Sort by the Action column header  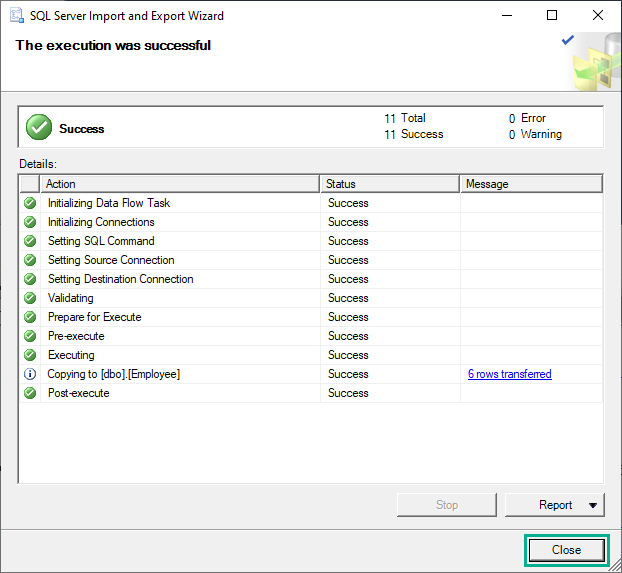click(x=180, y=184)
